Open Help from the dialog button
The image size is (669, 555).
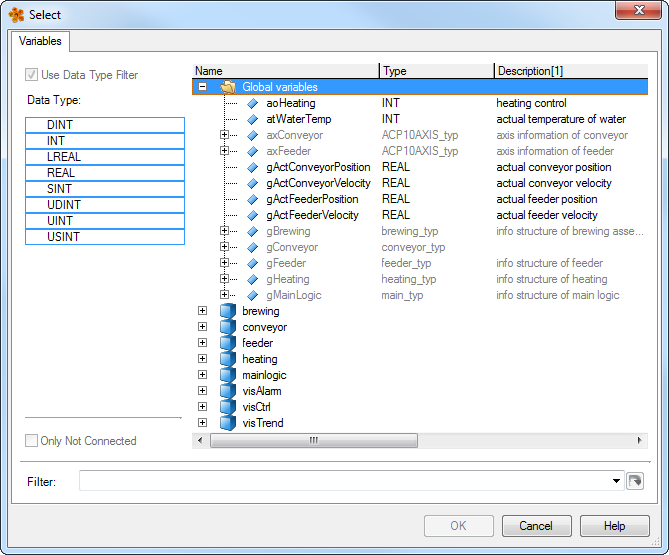[x=614, y=526]
